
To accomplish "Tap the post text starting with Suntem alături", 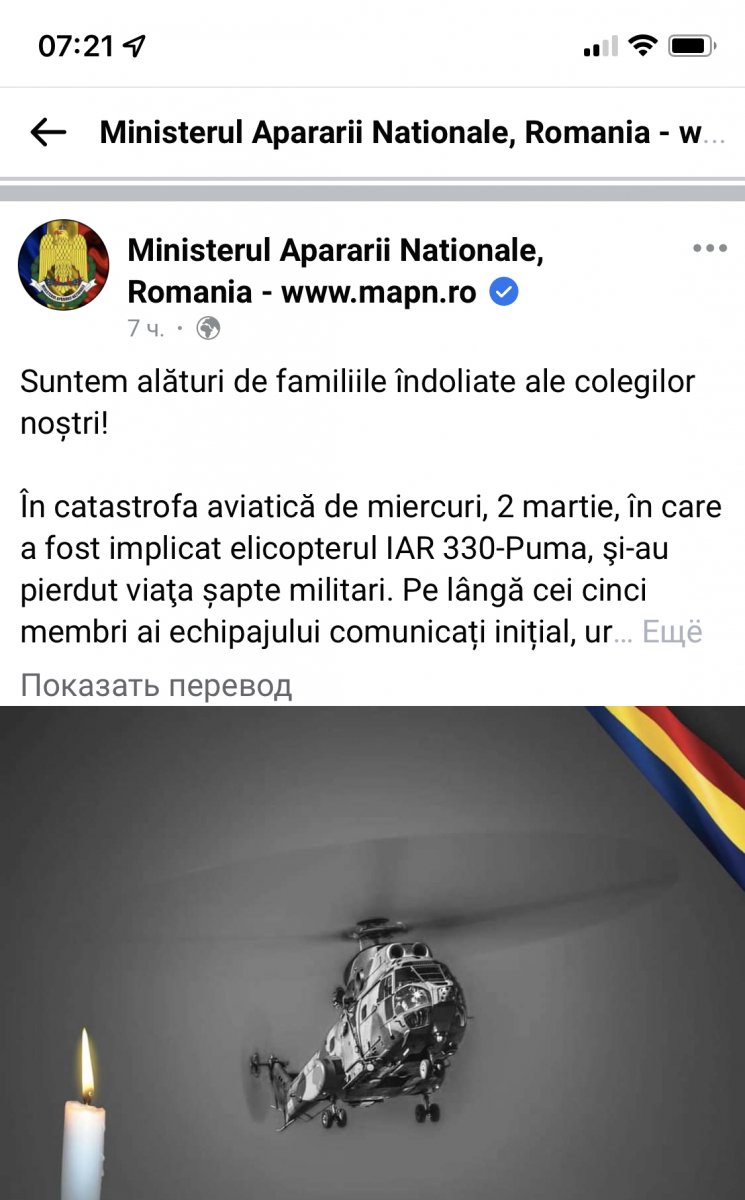I will coord(357,402).
